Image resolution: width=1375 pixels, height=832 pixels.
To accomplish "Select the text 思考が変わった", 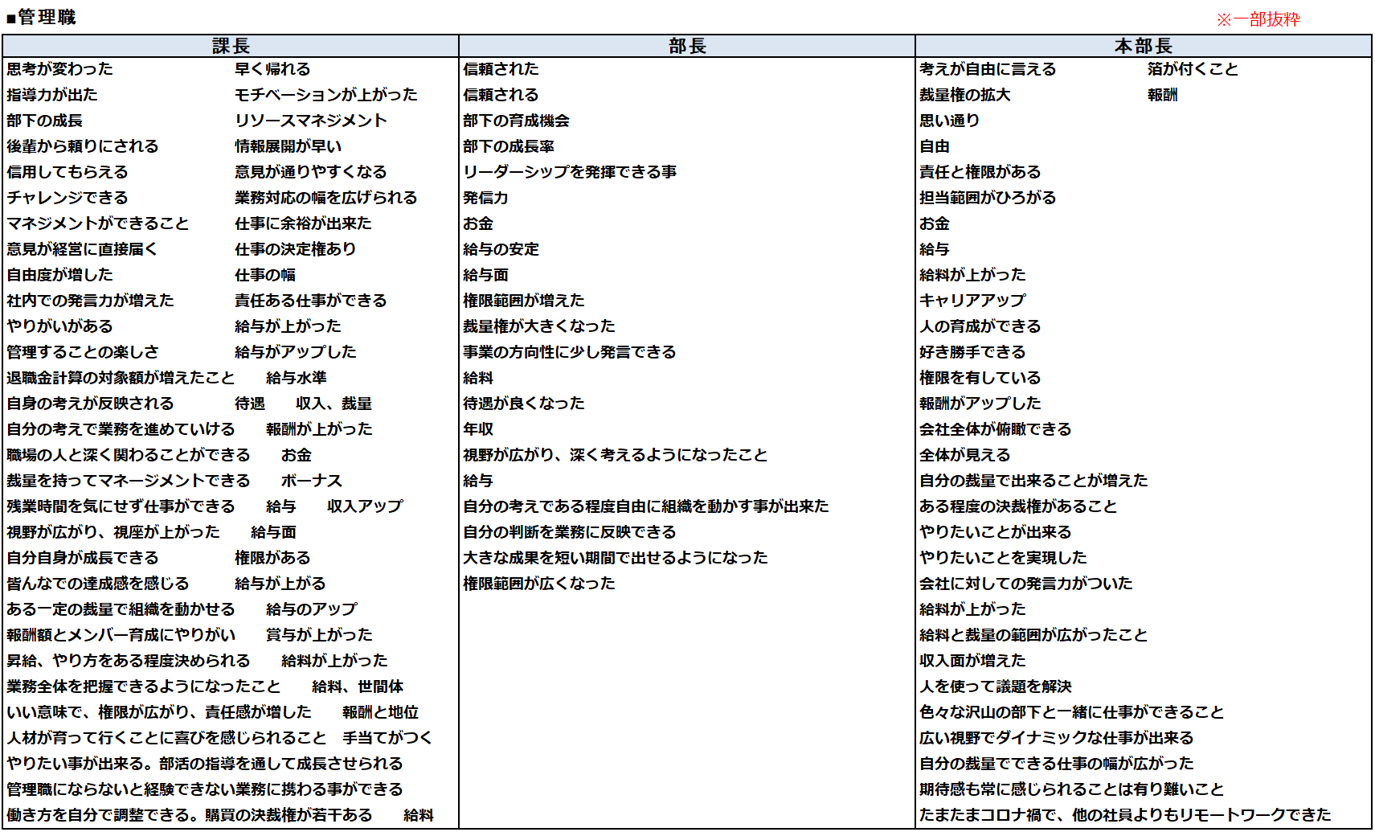I will 60,70.
